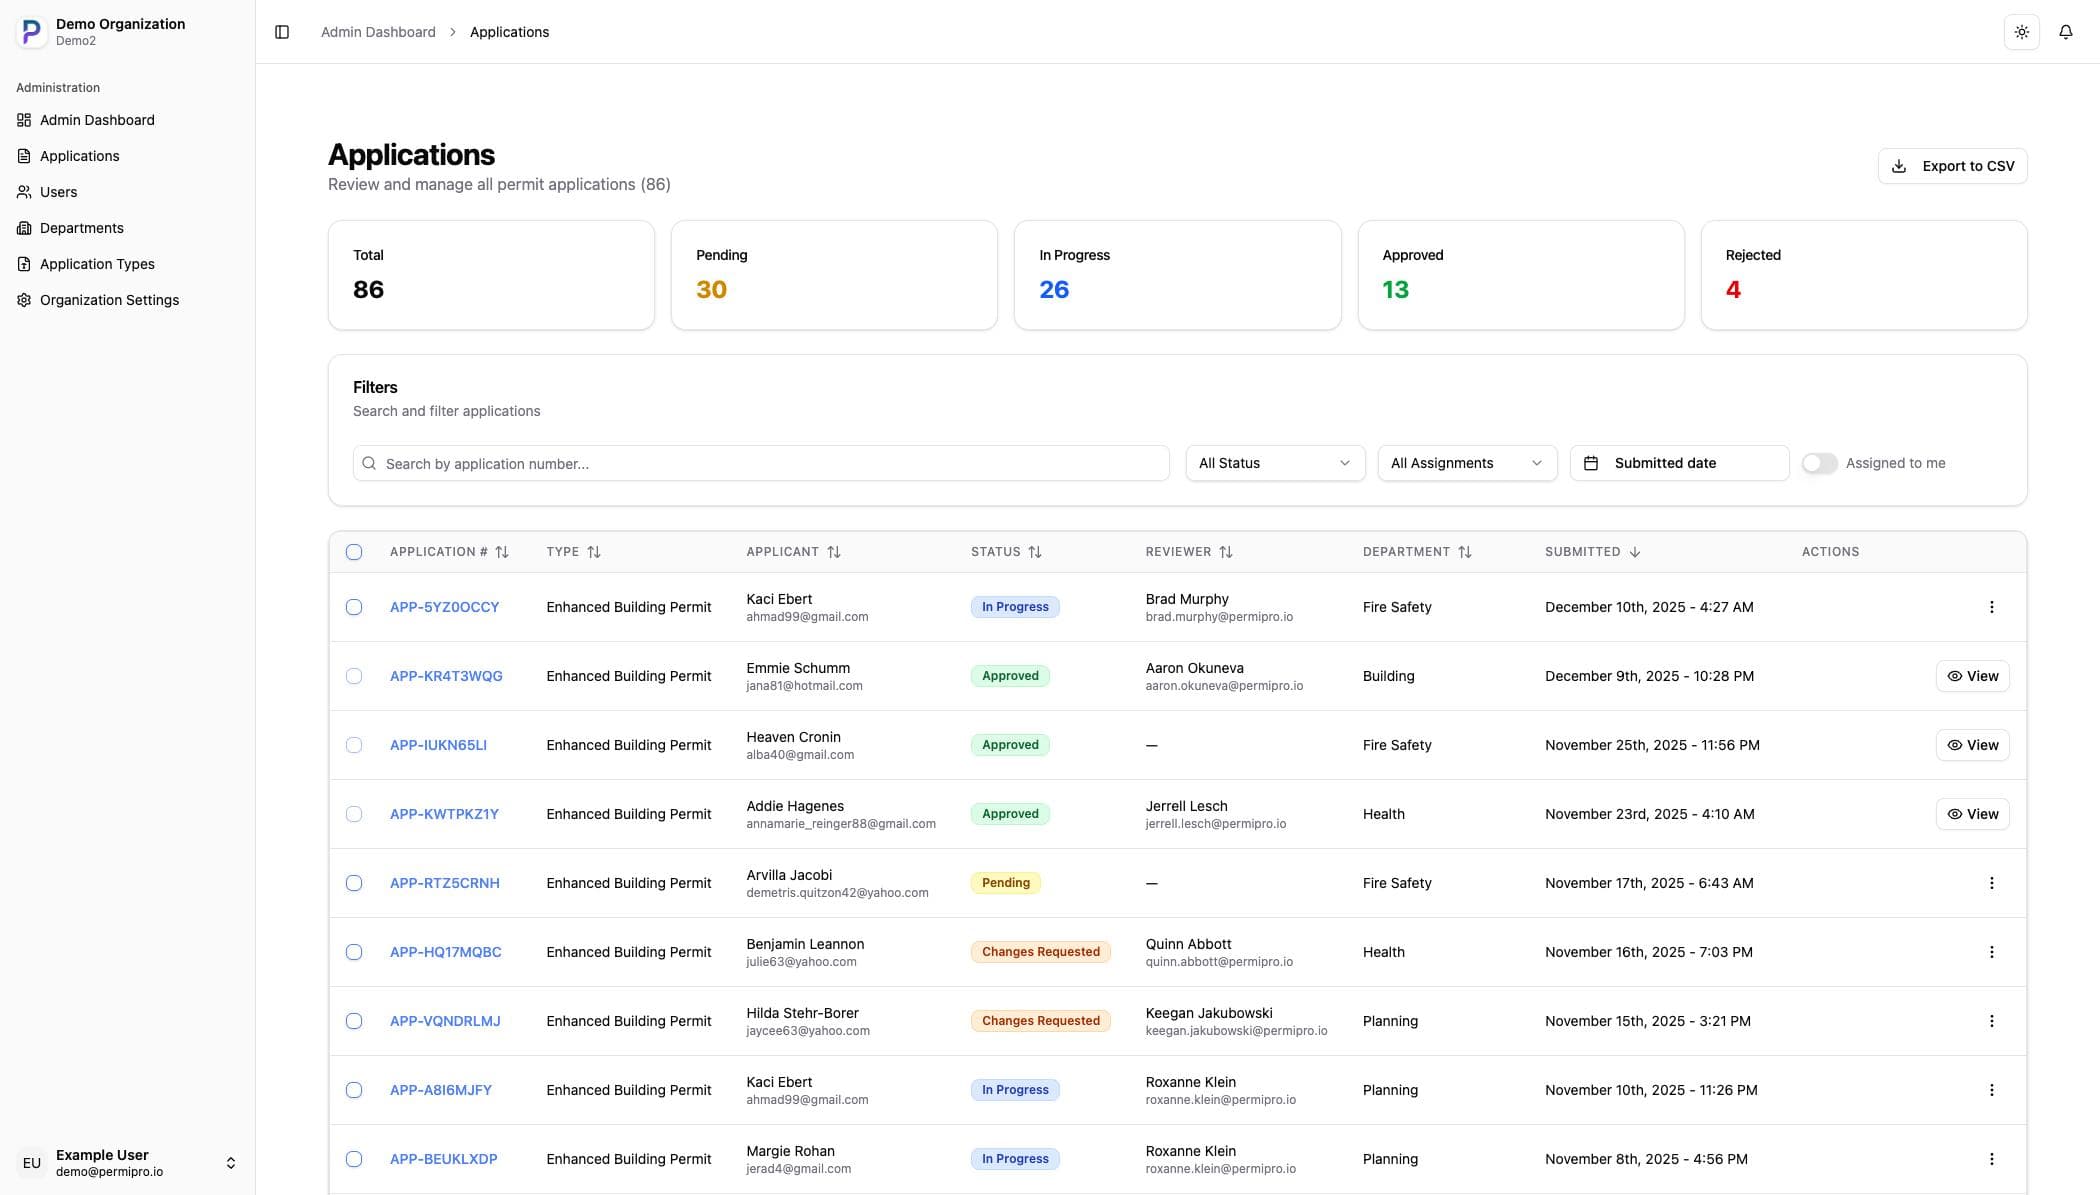This screenshot has width=2100, height=1195.
Task: Select checkbox for APP-RTZ5CRNH row
Action: (x=354, y=883)
